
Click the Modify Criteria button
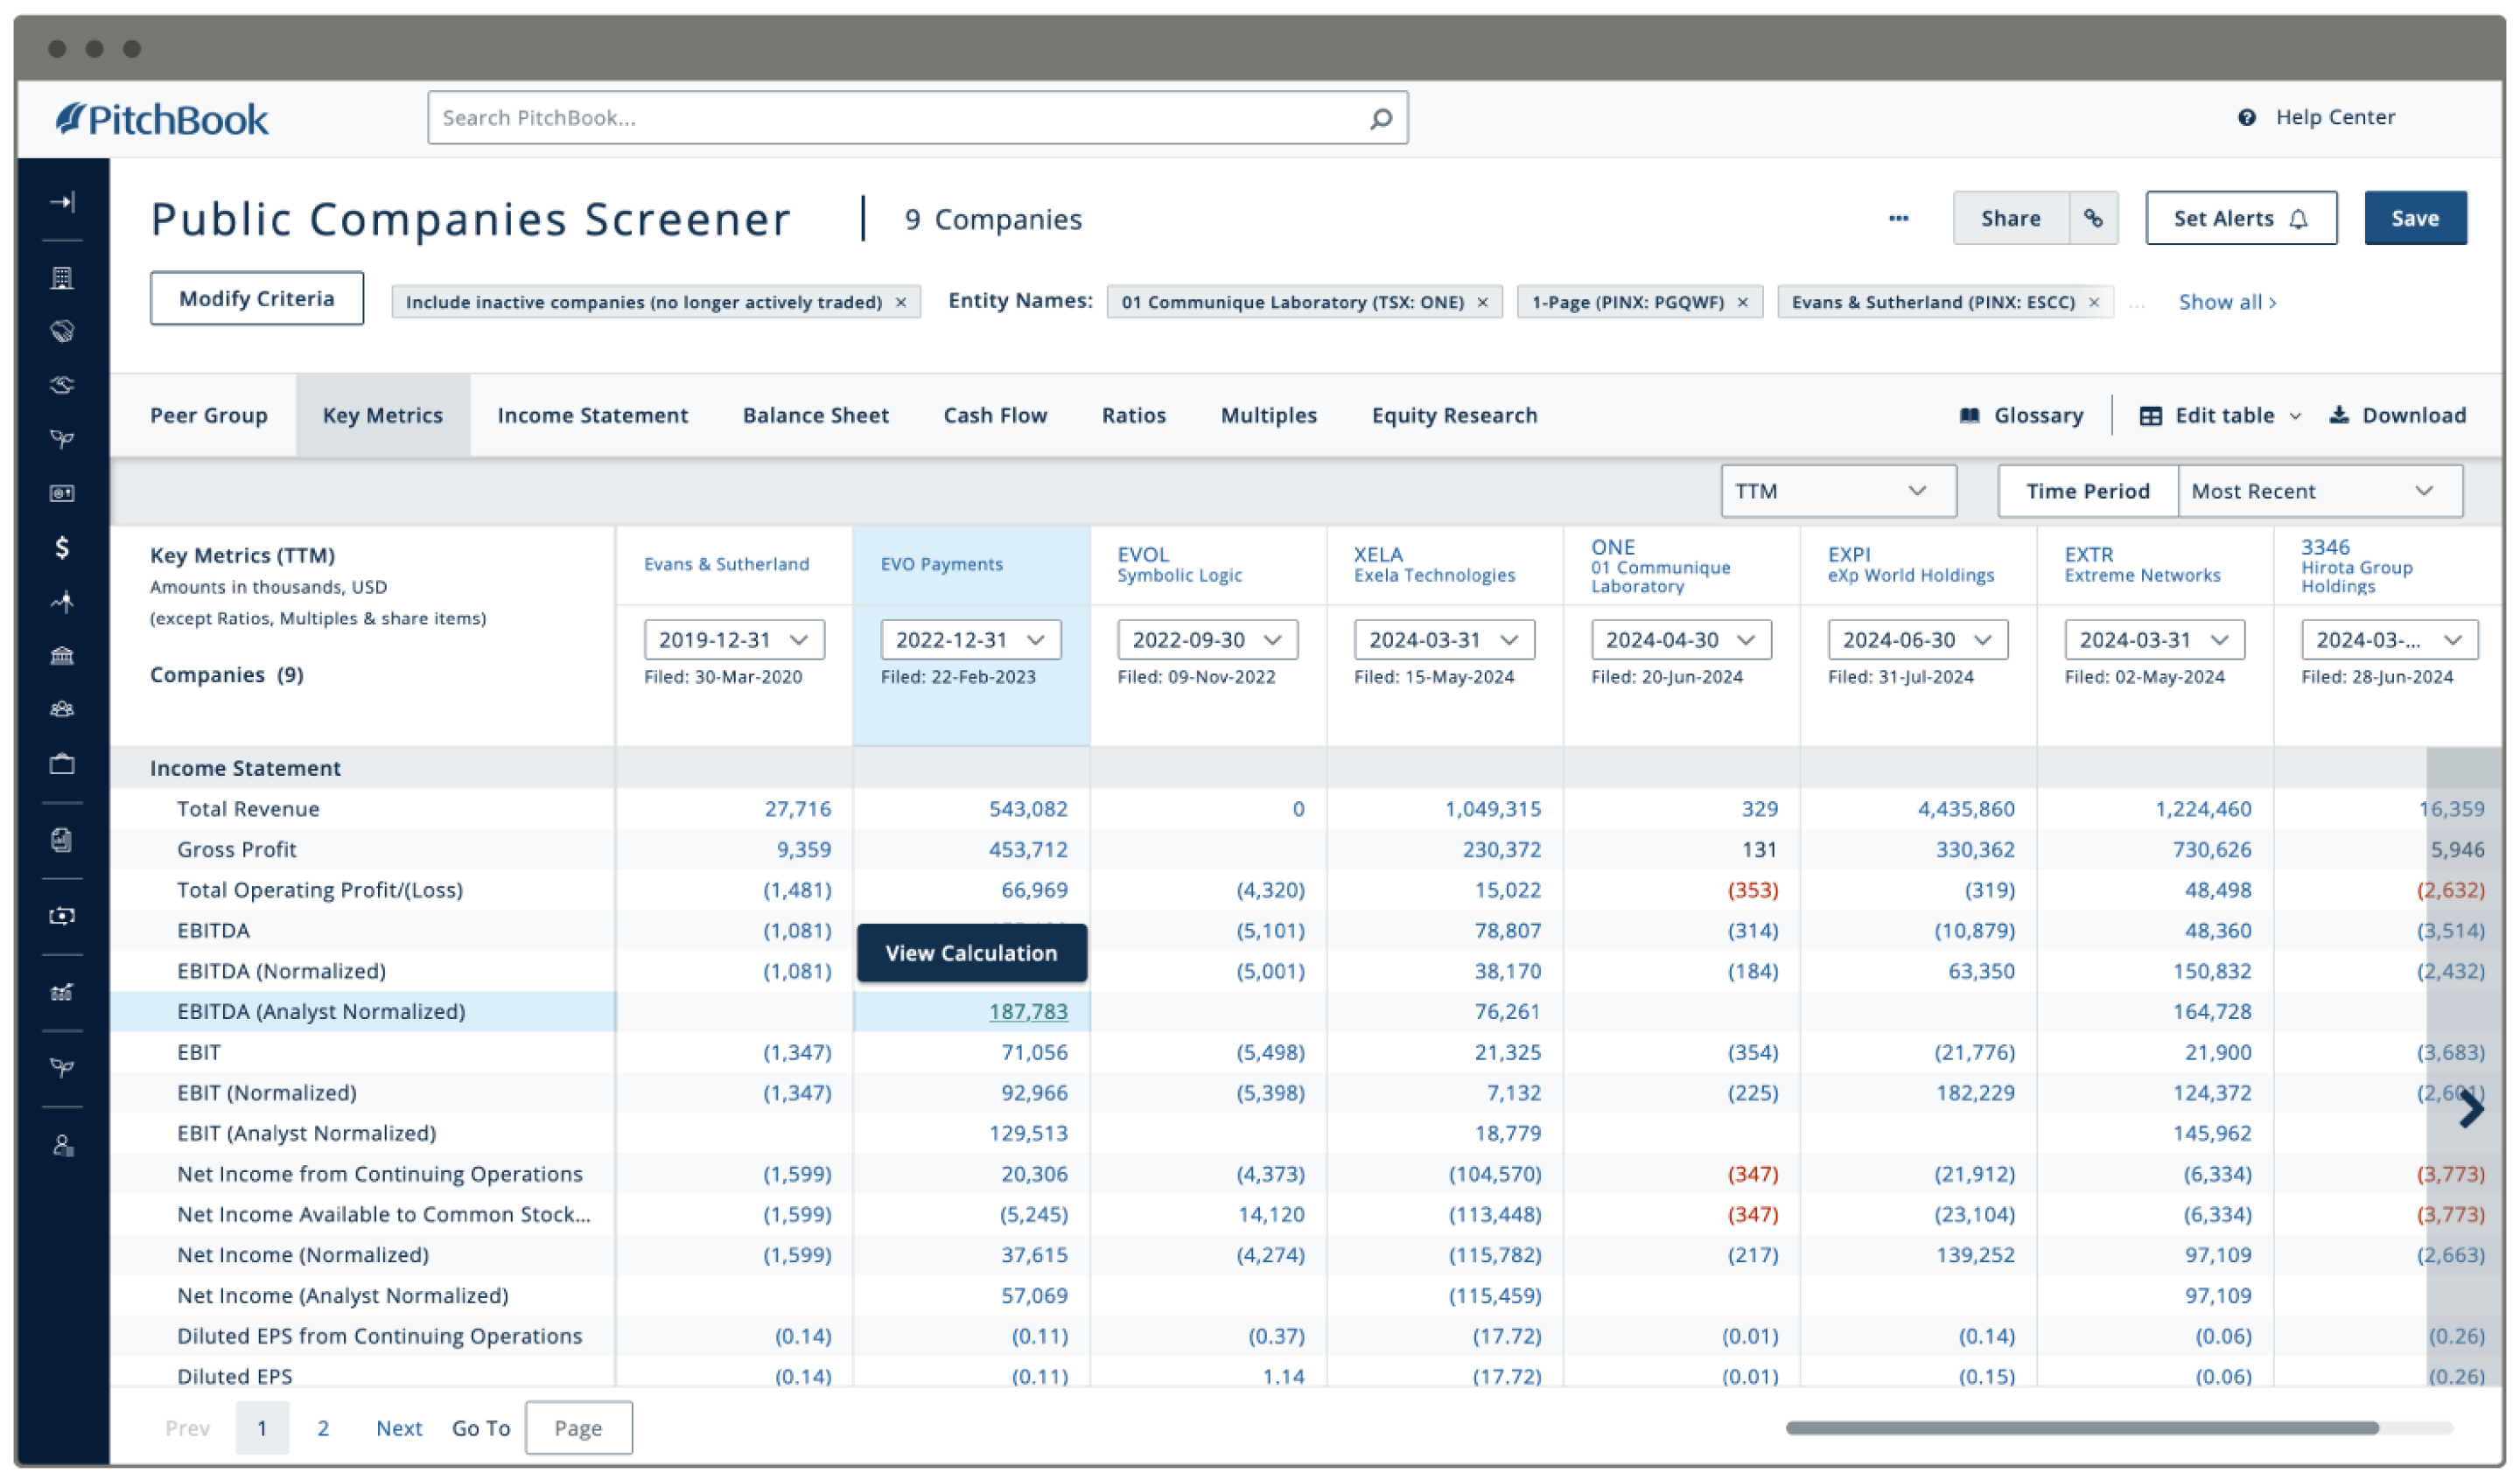[256, 297]
